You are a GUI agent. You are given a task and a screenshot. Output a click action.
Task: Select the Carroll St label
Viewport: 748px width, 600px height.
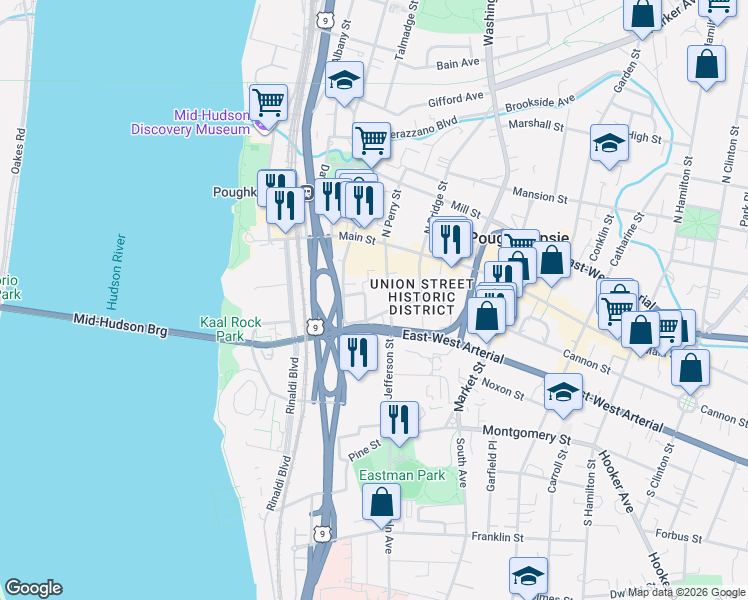pyautogui.click(x=558, y=471)
